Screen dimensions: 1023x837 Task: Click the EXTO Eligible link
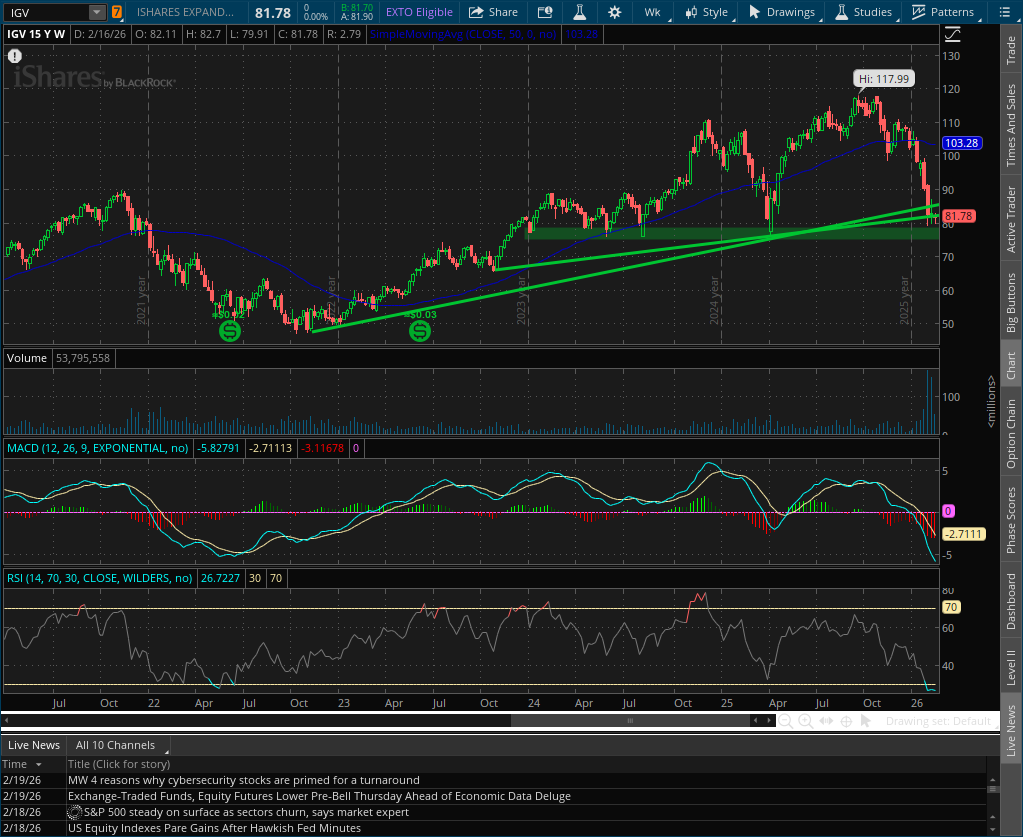[x=419, y=12]
